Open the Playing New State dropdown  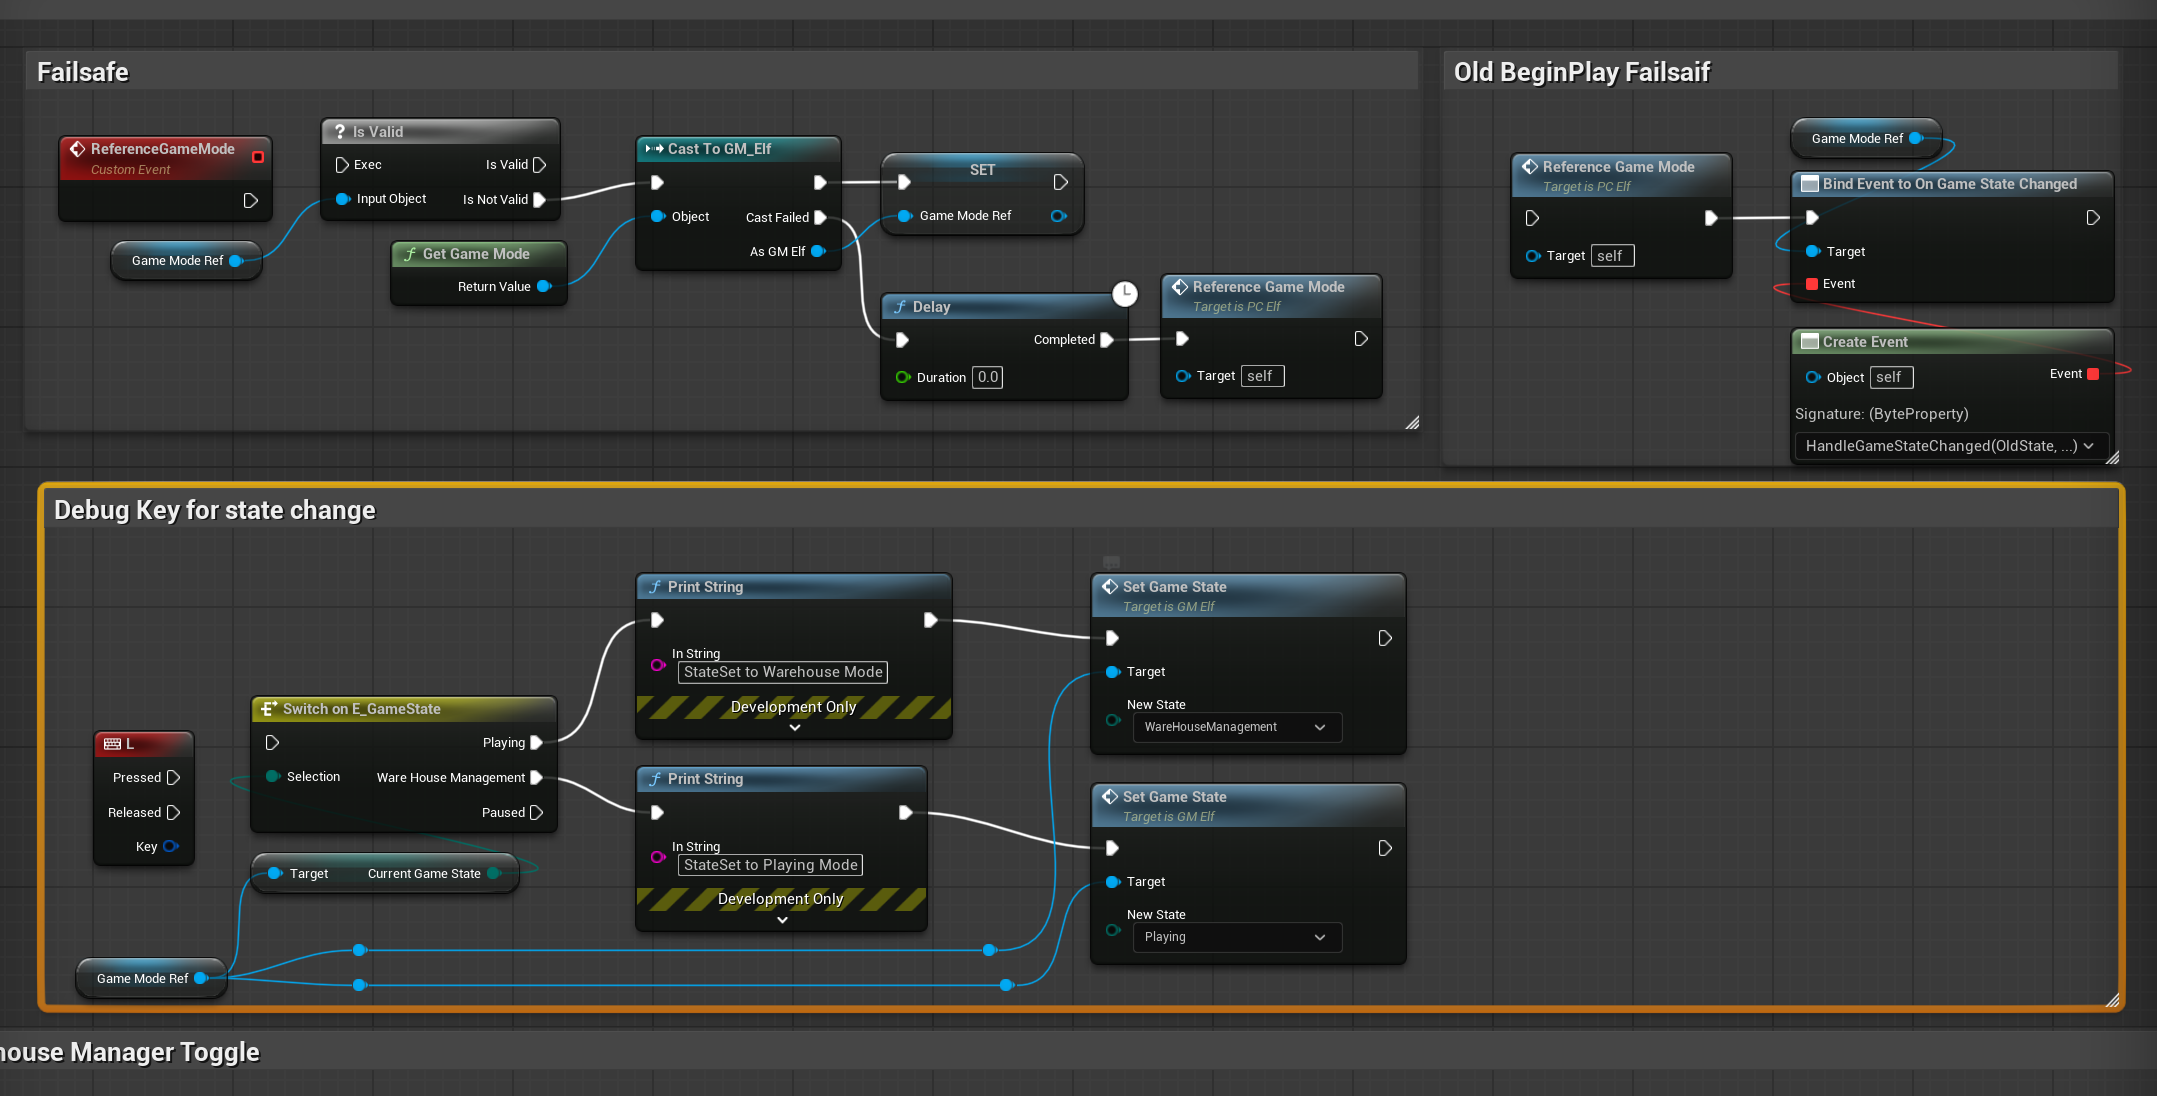click(x=1236, y=937)
